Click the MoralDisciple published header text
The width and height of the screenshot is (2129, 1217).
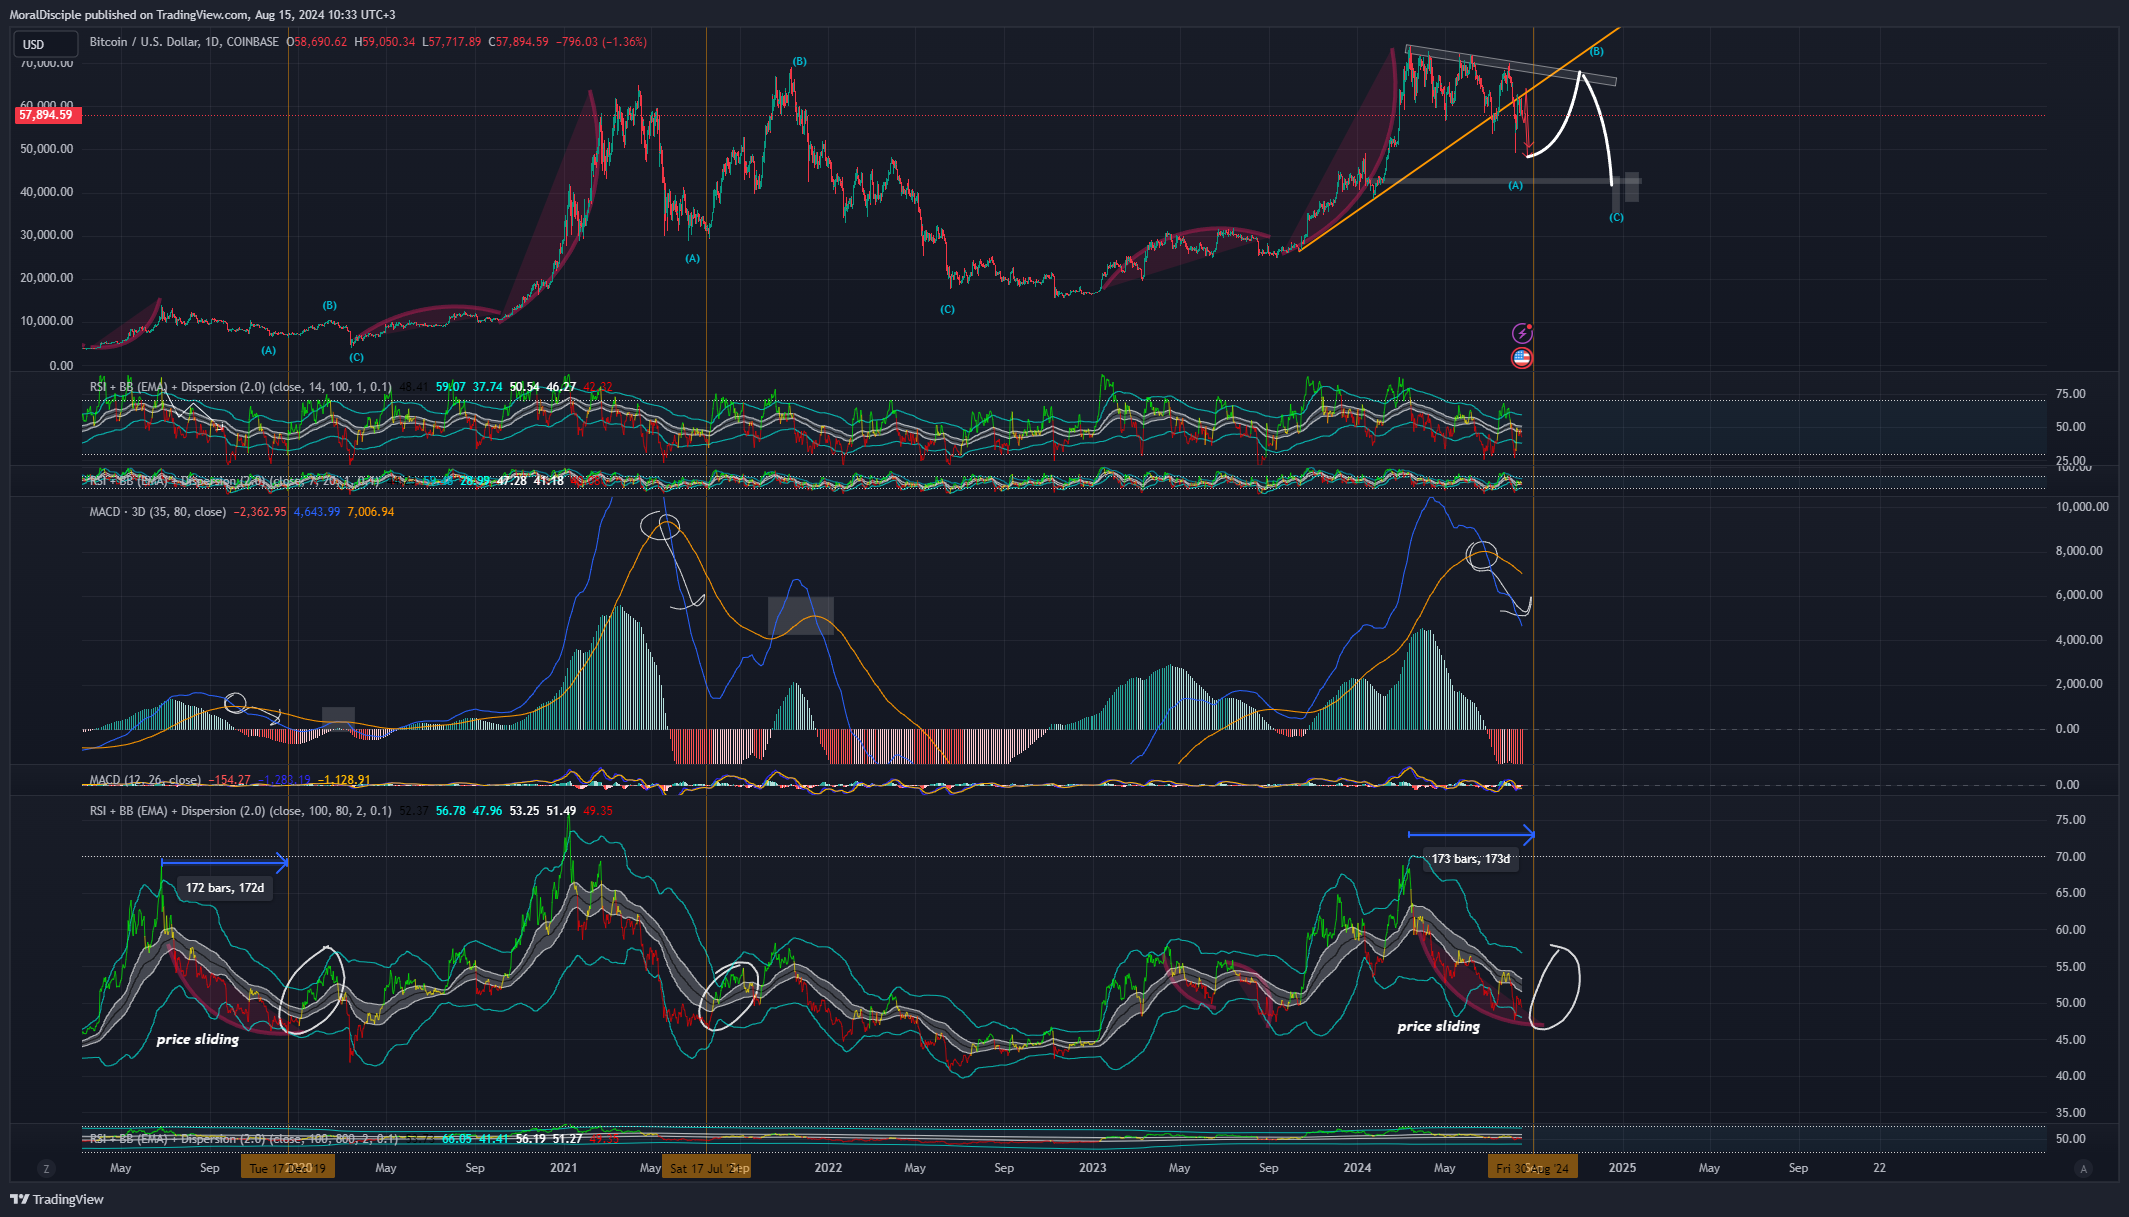point(202,15)
